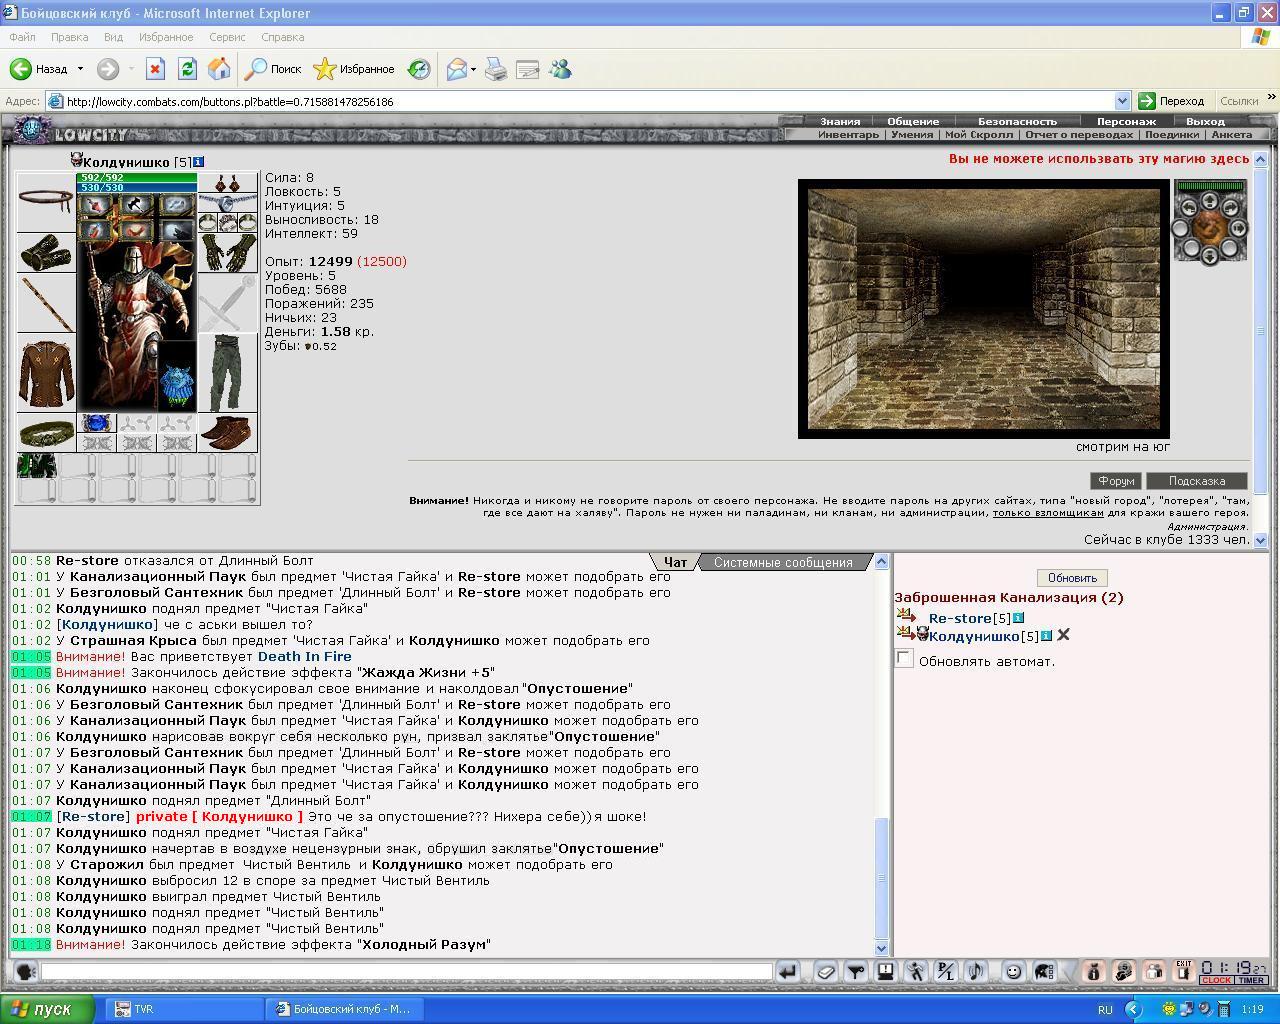Click the chat log vertical scrollbar thumb

pyautogui.click(x=881, y=878)
